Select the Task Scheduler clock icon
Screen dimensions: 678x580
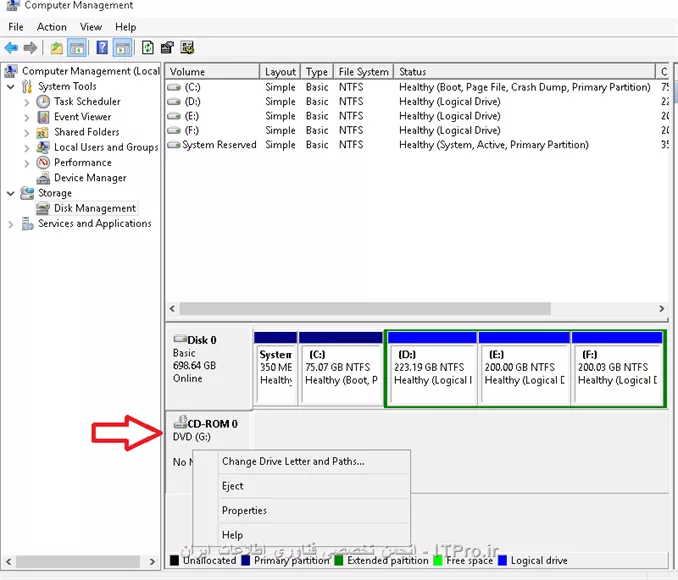click(x=43, y=102)
